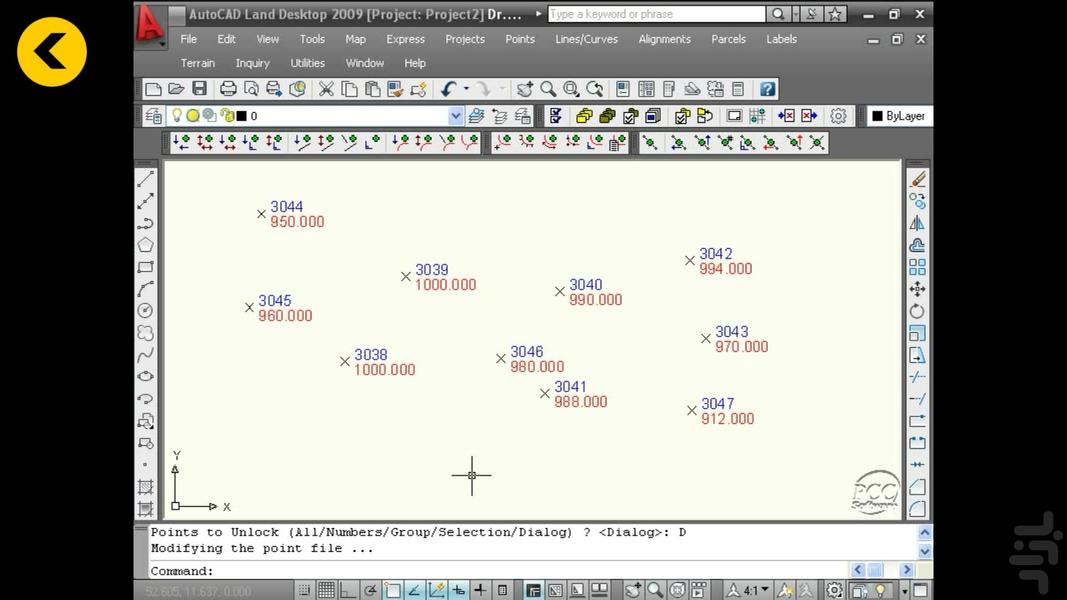1067x600 pixels.
Task: Select the Rectangle tool
Action: [145, 266]
